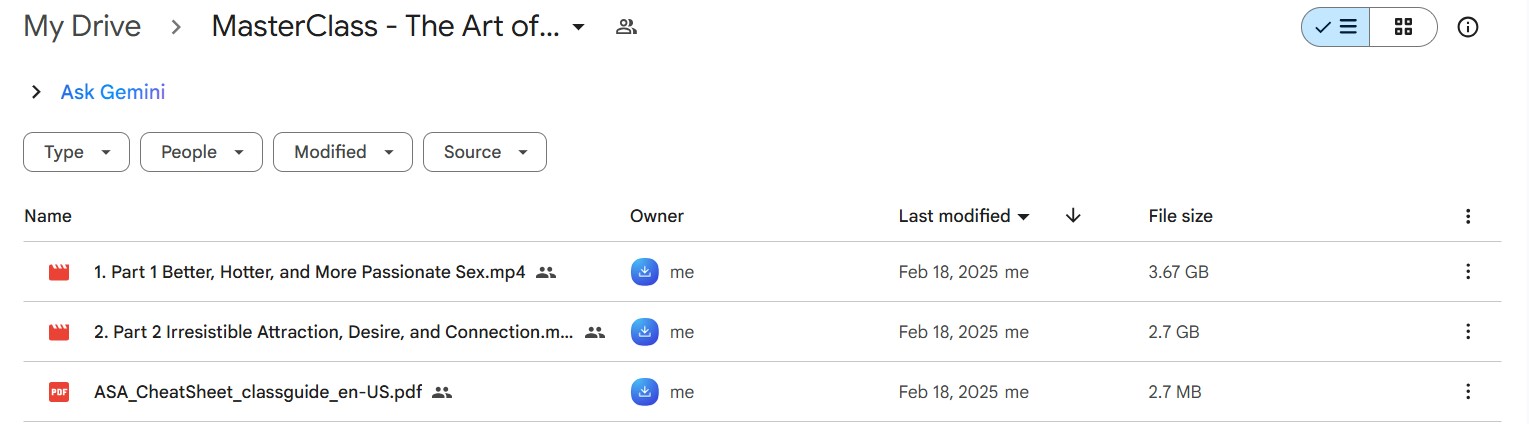Click the shared folder people icon
The height and width of the screenshot is (424, 1529).
(627, 28)
